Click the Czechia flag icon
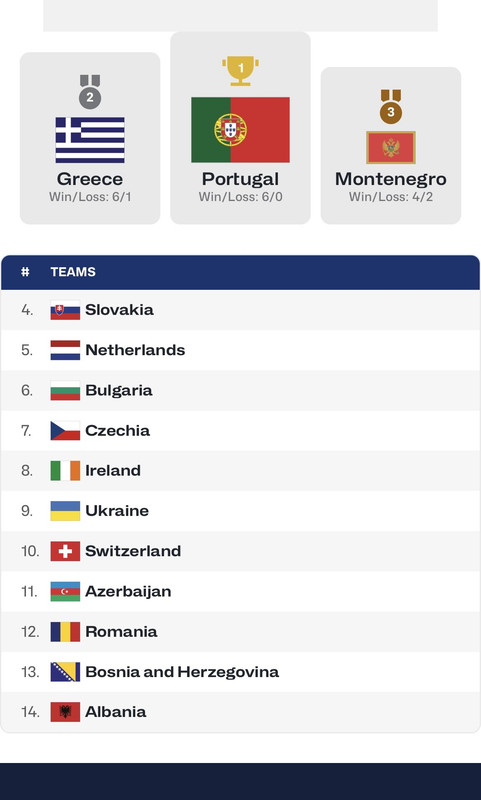This screenshot has height=800, width=481. click(65, 431)
